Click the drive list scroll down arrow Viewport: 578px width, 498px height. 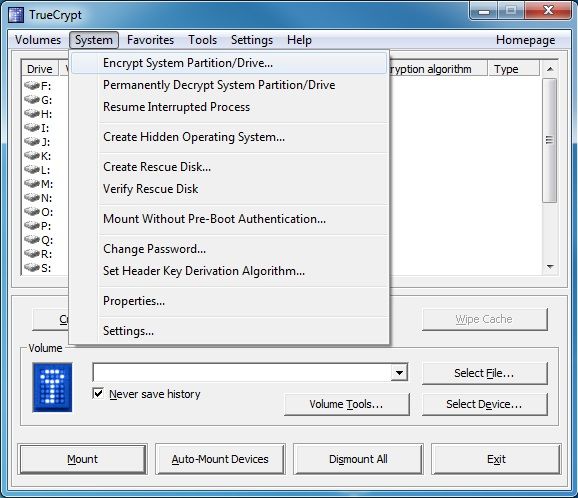point(550,267)
